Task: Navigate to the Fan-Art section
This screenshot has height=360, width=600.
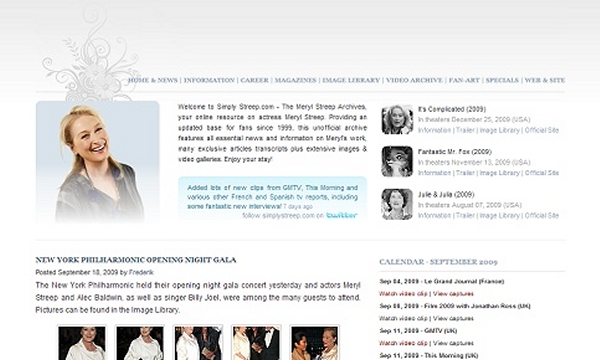Action: [464, 80]
